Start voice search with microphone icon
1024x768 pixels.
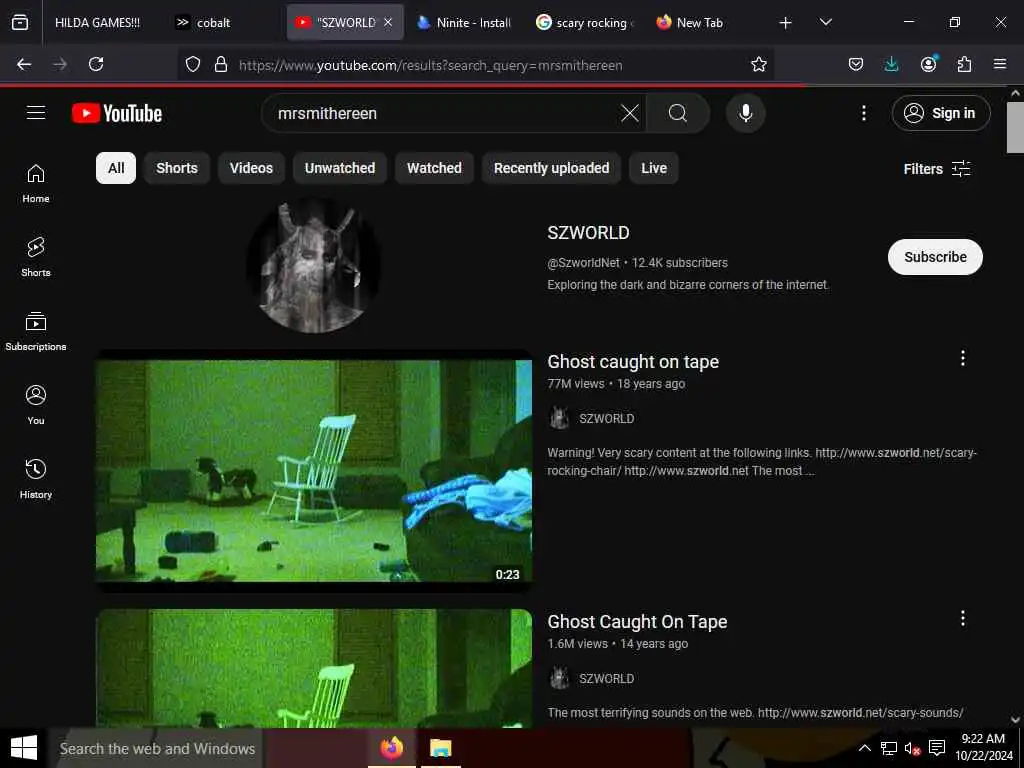(x=745, y=113)
